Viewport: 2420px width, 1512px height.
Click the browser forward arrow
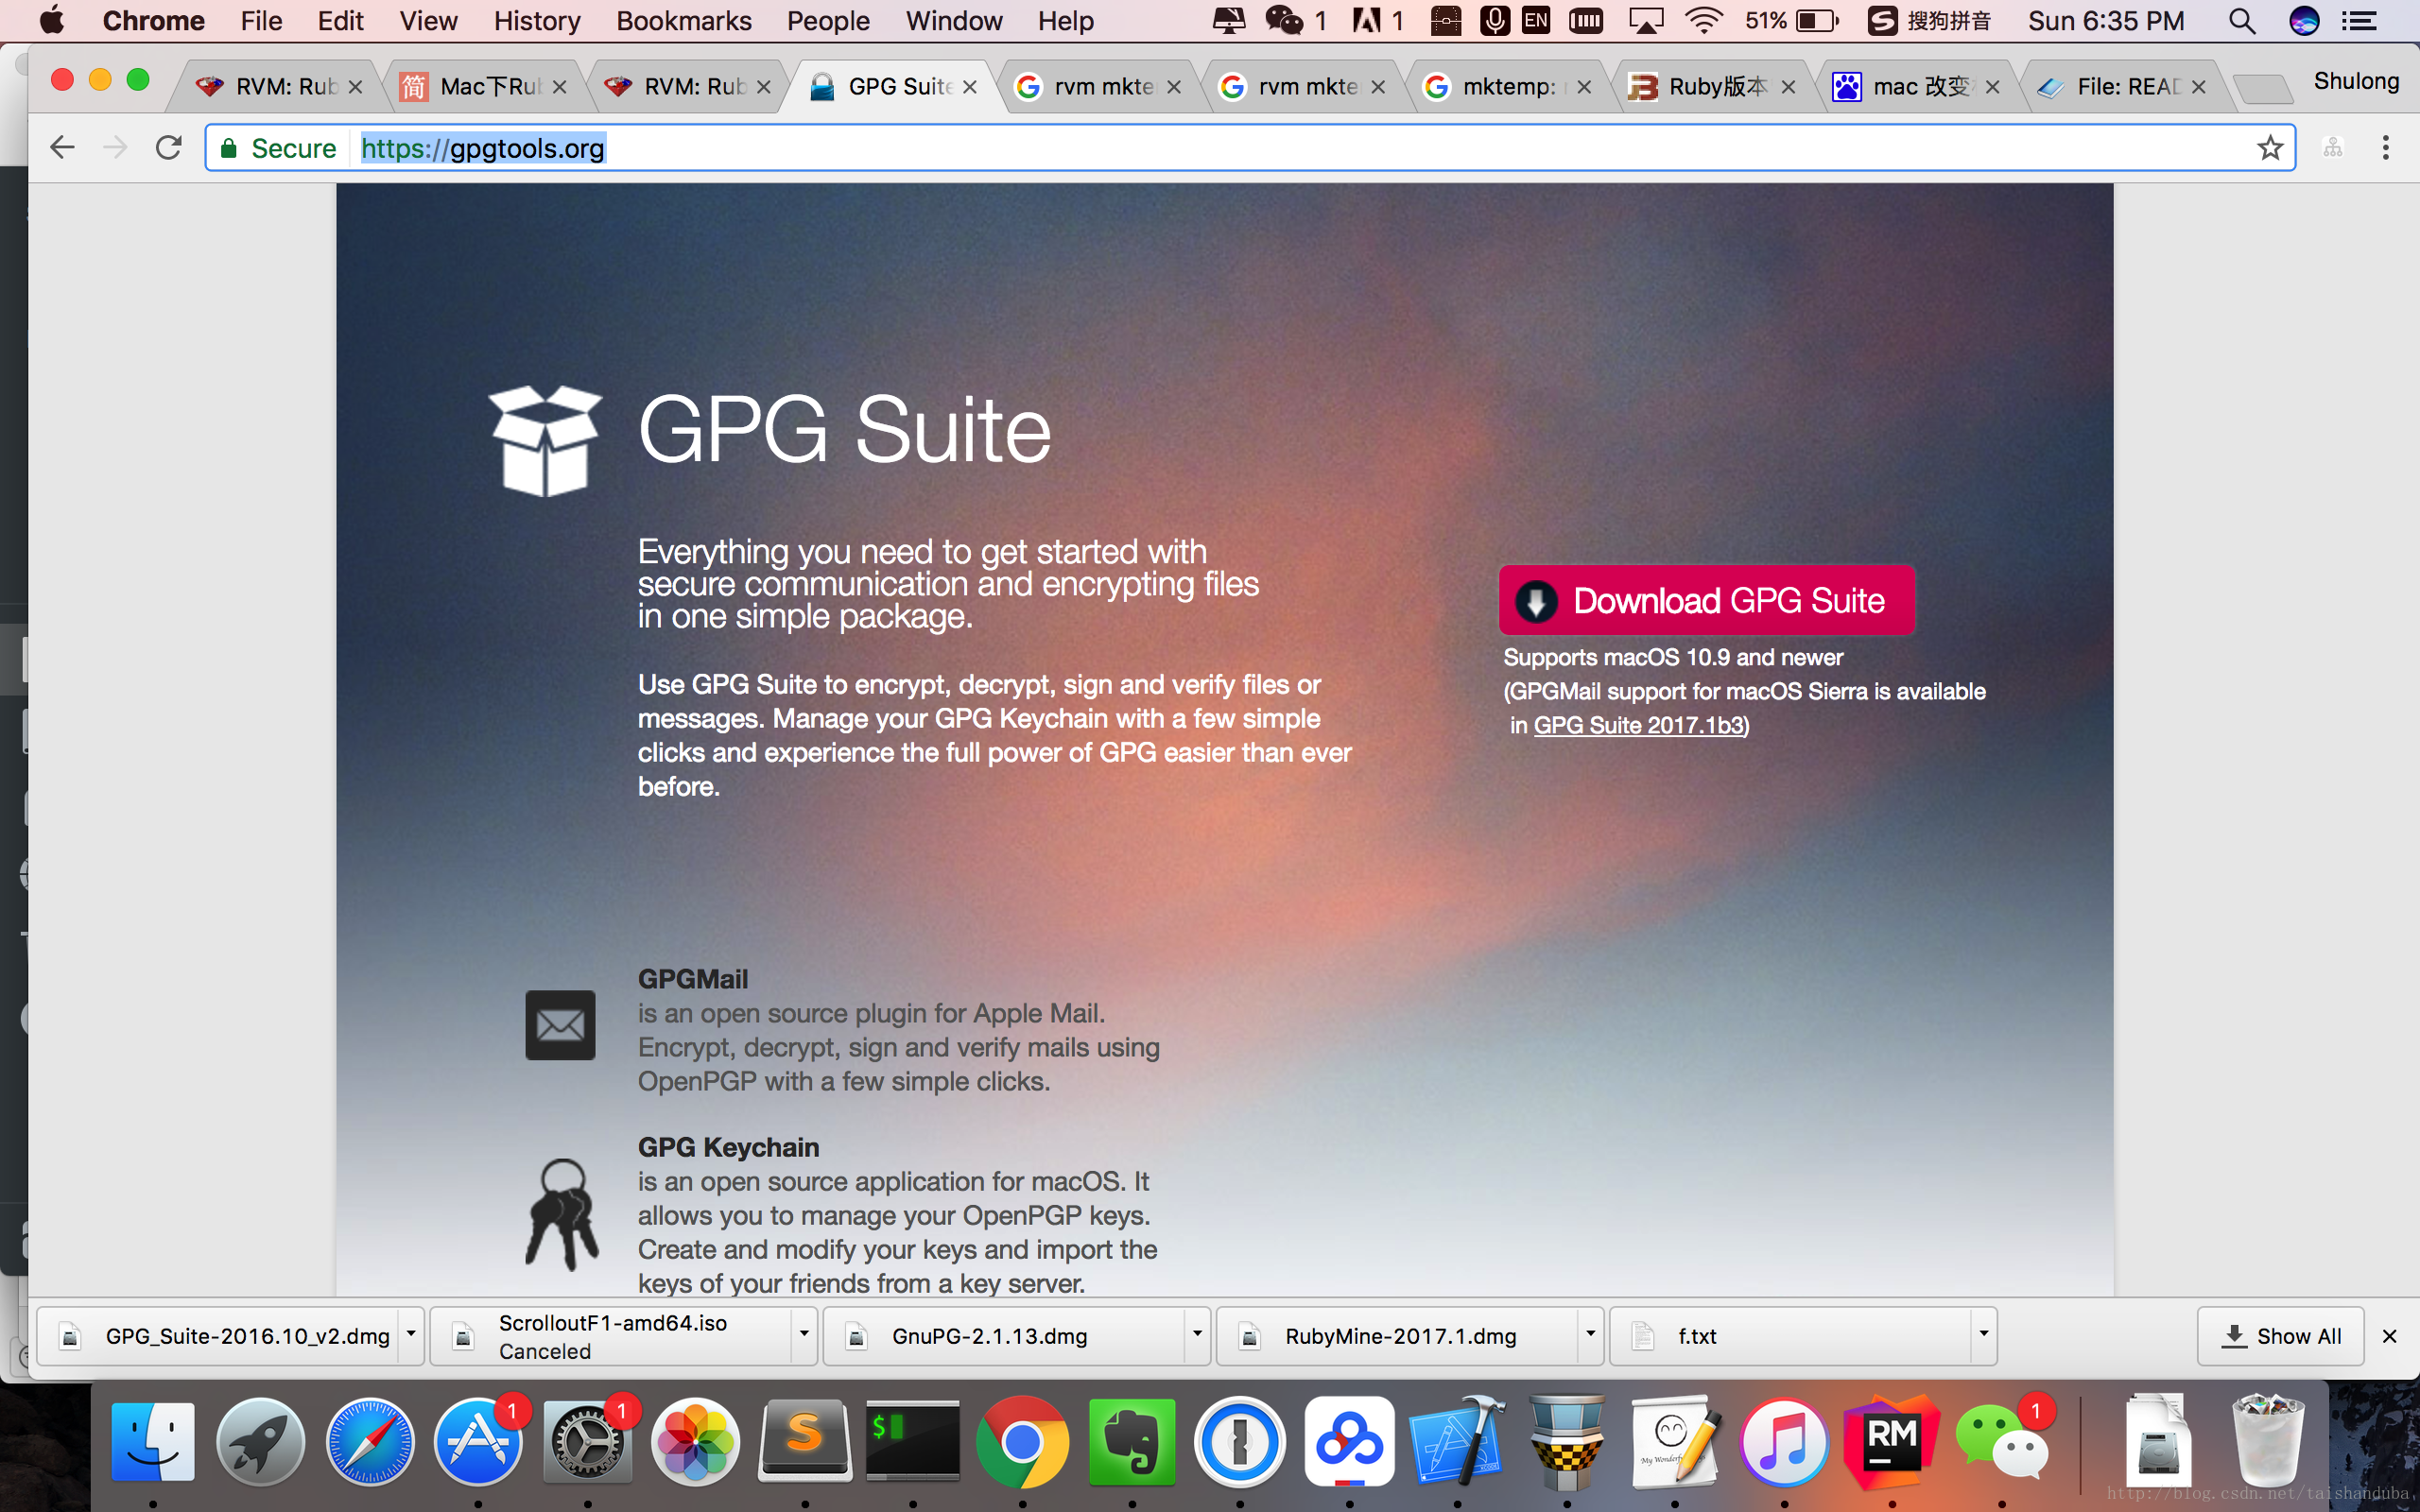(115, 148)
